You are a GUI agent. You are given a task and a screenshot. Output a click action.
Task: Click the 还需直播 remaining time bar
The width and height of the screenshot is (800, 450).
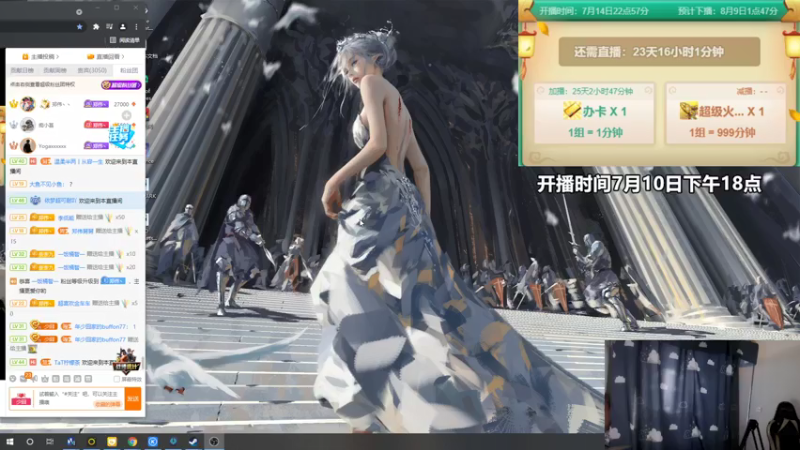point(659,52)
